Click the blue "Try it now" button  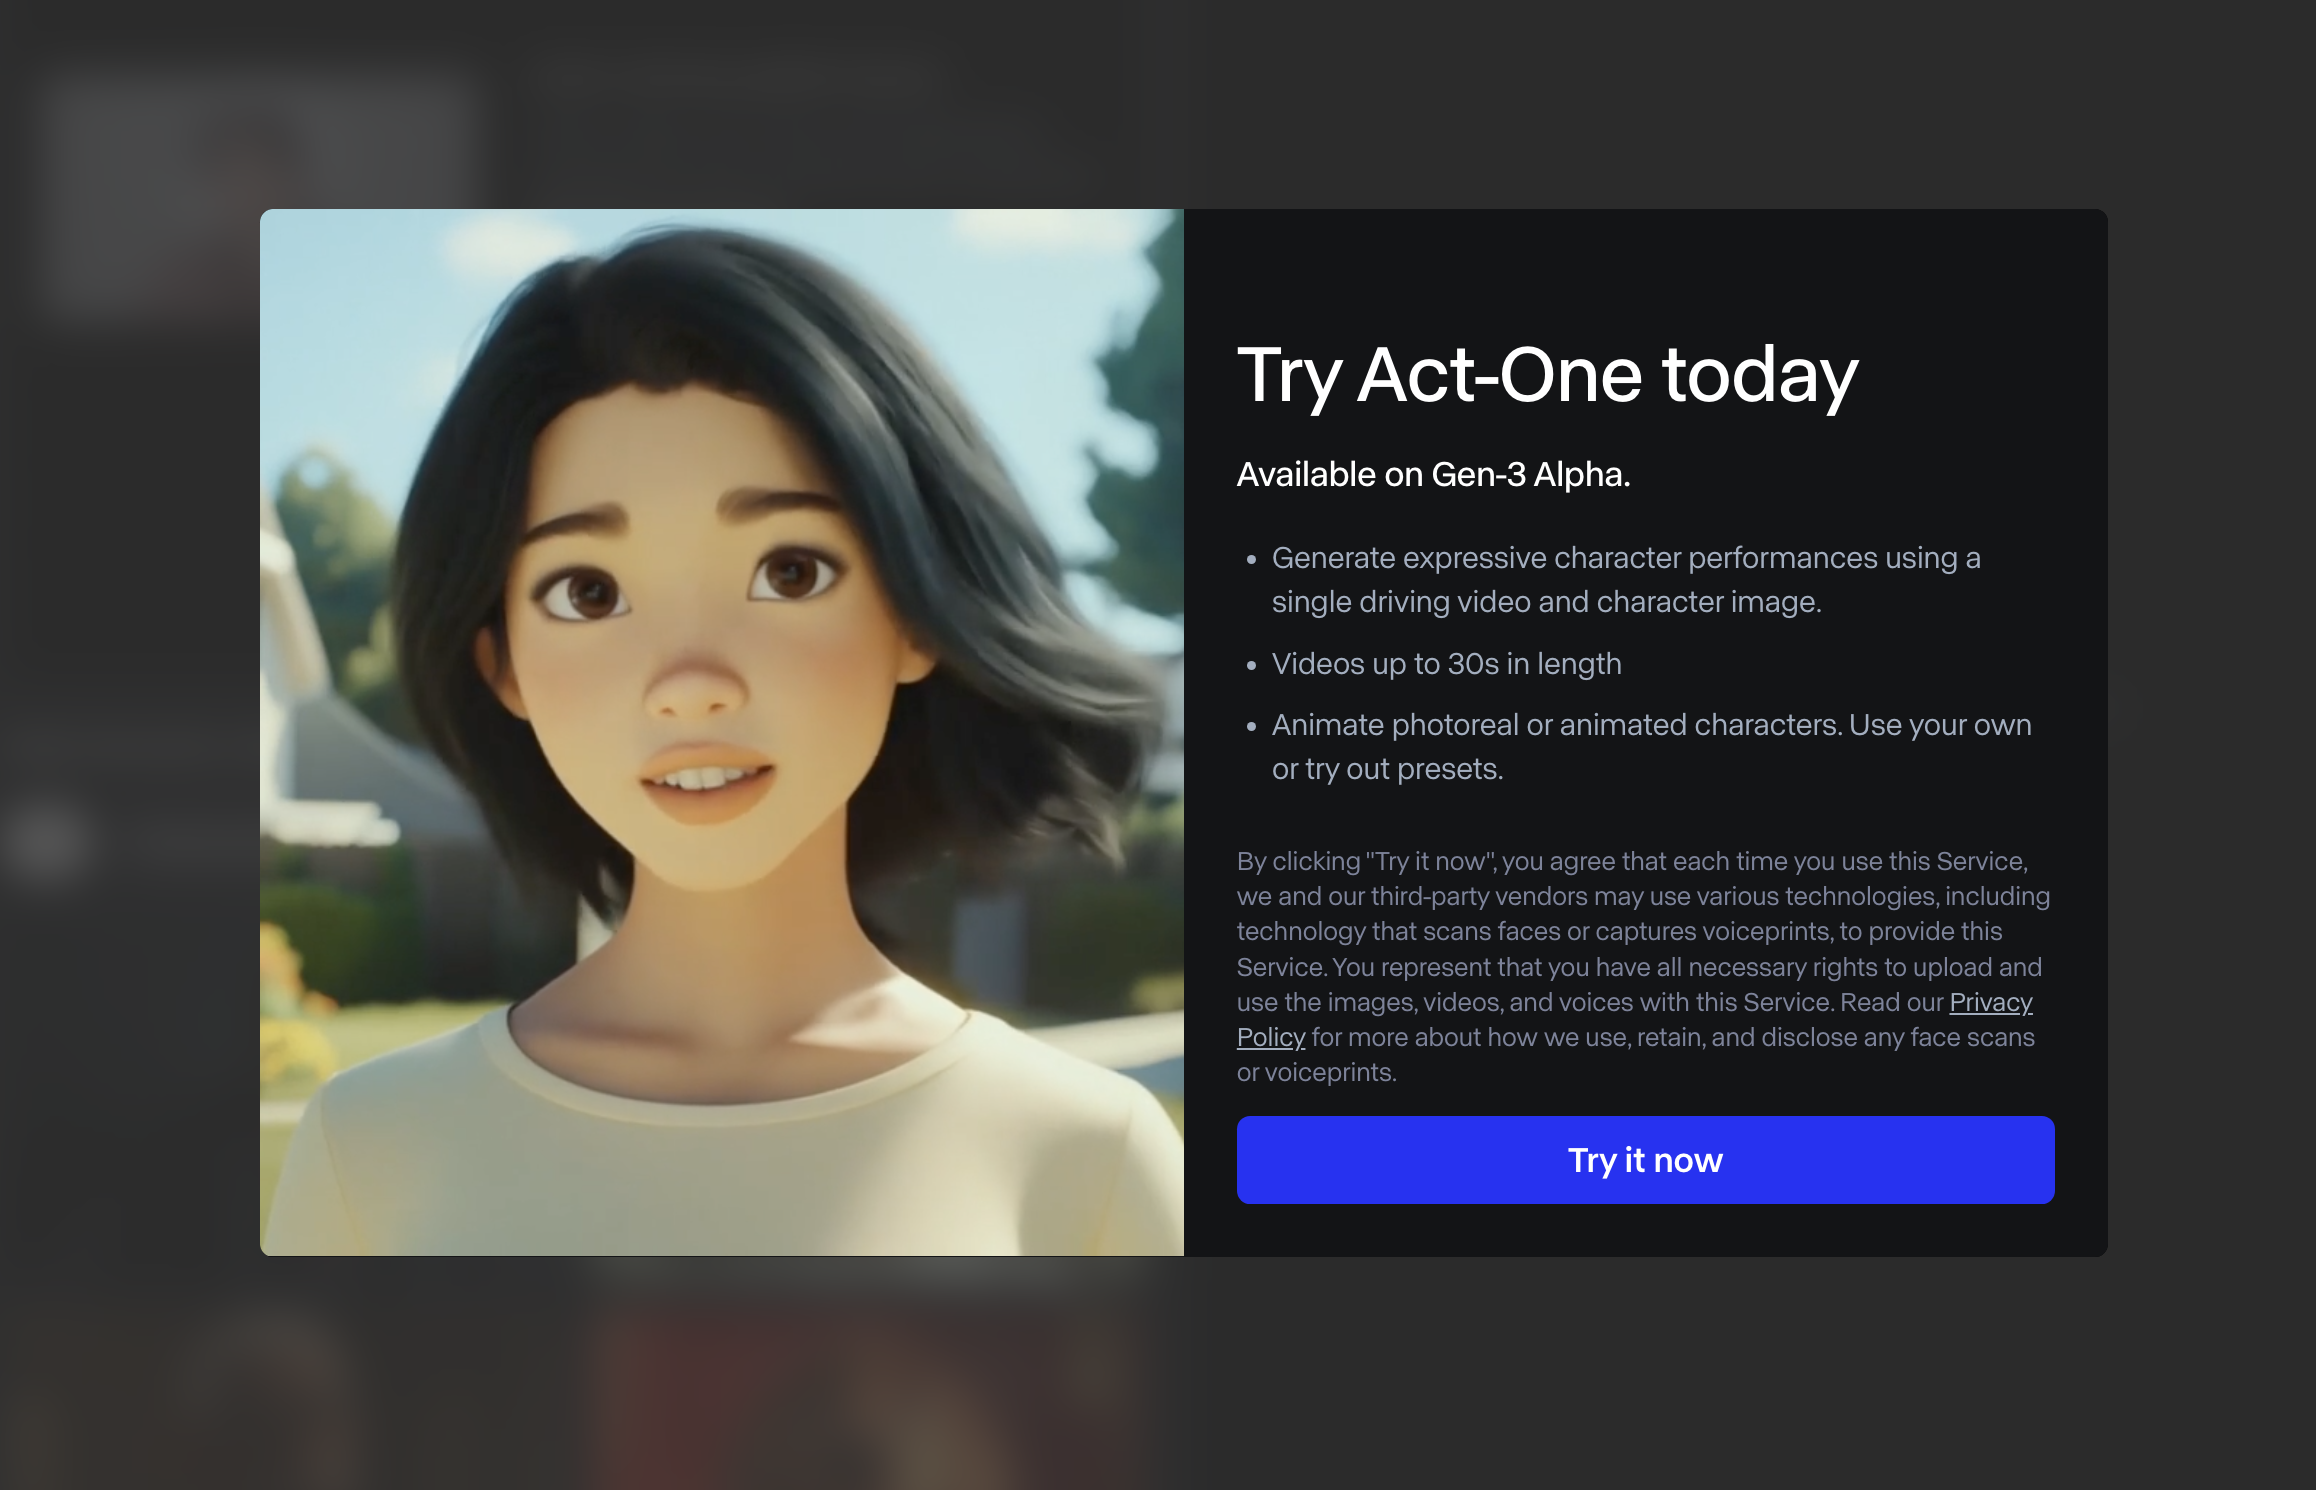(x=1645, y=1159)
